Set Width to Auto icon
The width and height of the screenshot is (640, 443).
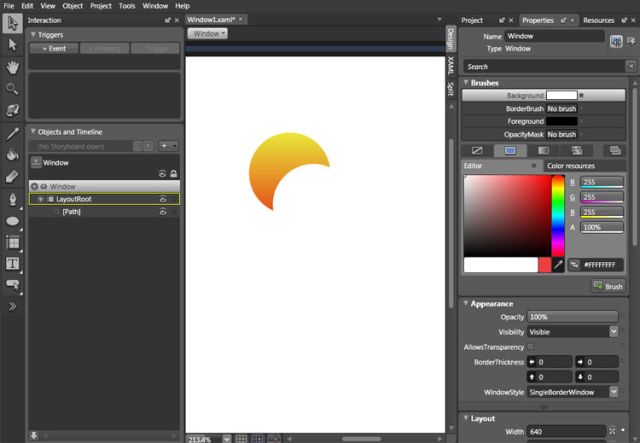pyautogui.click(x=612, y=431)
